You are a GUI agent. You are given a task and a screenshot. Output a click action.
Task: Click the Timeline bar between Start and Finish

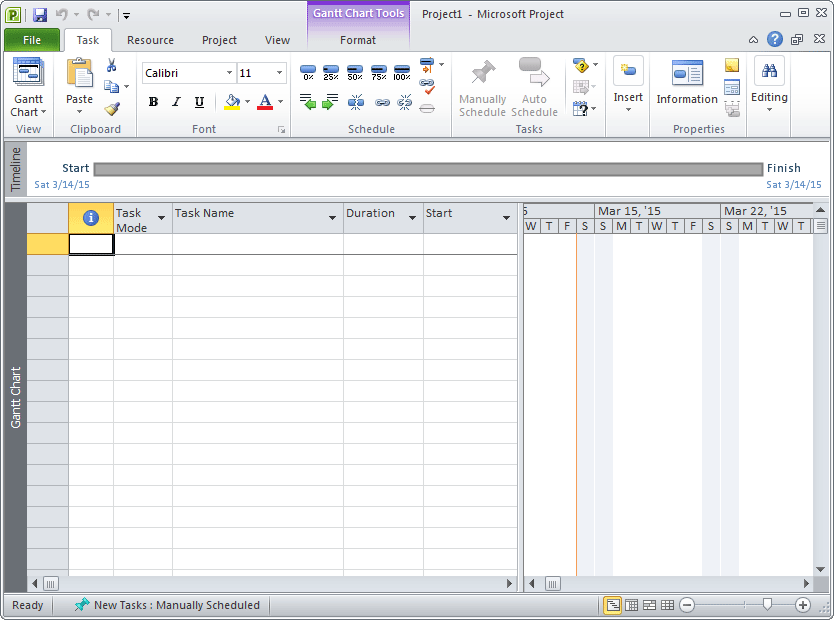pos(428,170)
